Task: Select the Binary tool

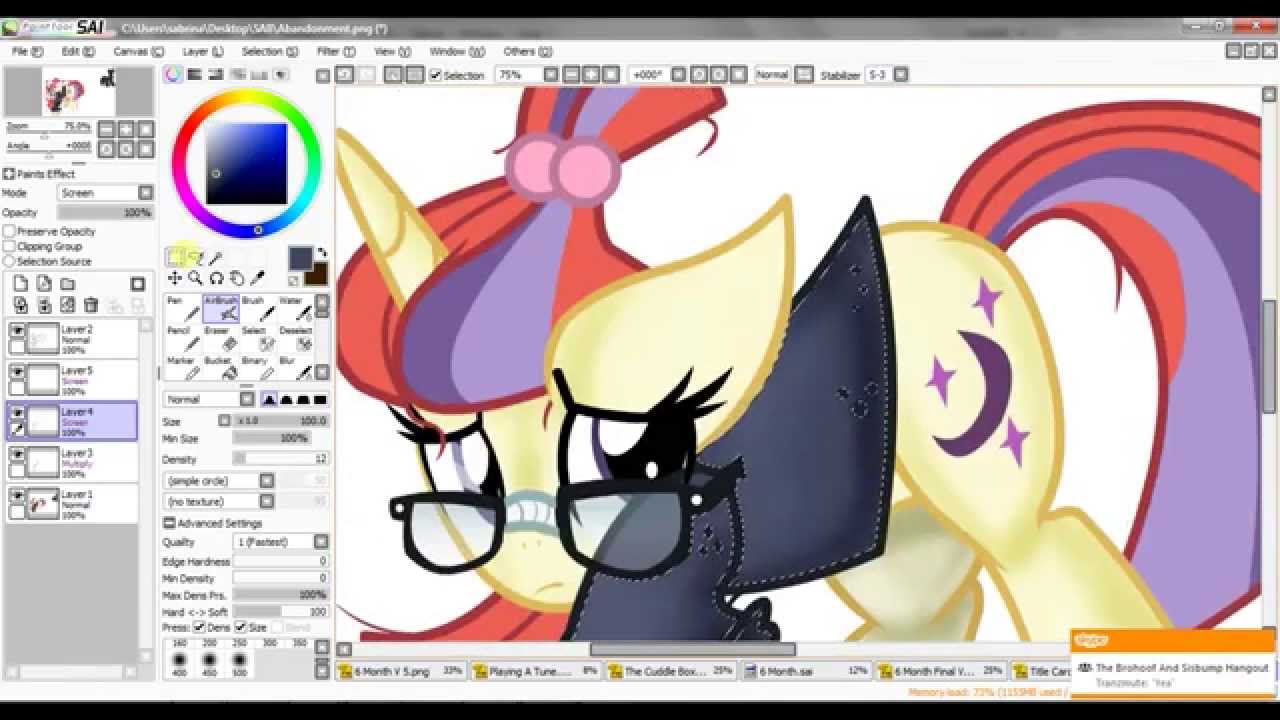Action: [258, 368]
